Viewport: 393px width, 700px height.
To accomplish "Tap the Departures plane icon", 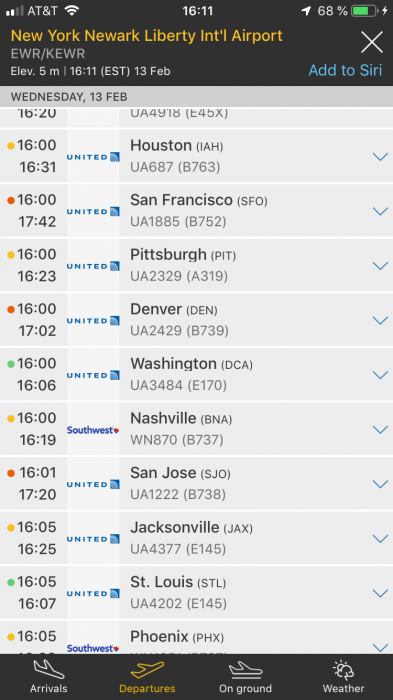I will pyautogui.click(x=147, y=670).
